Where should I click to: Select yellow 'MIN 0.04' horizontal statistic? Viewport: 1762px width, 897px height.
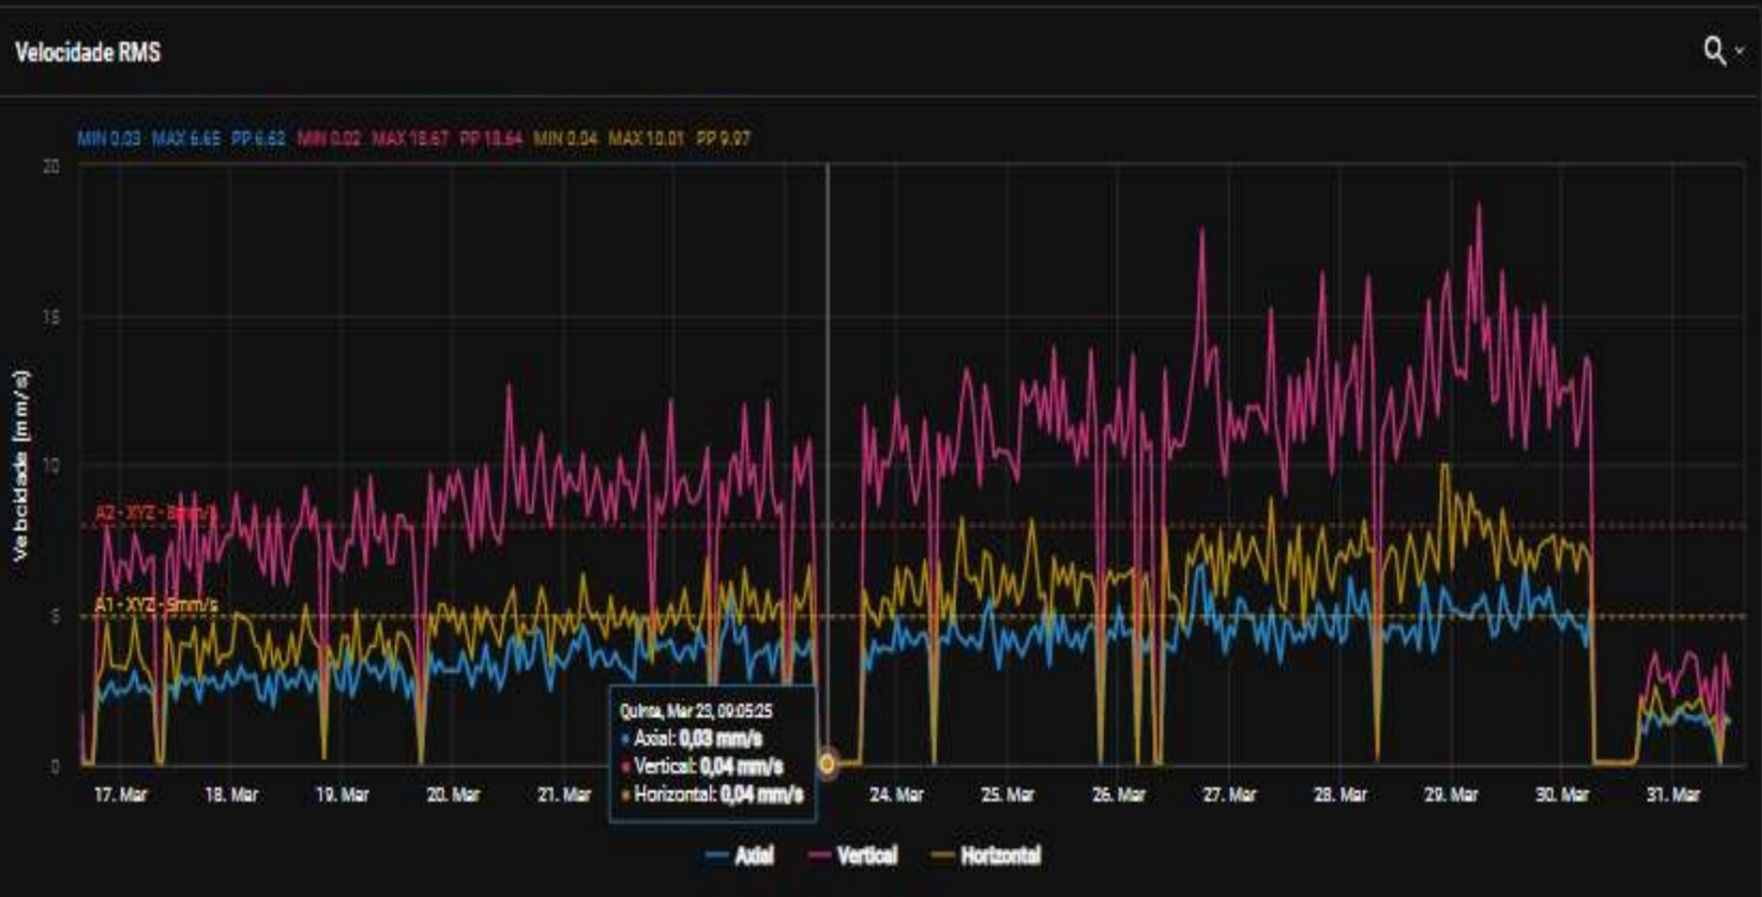click(x=565, y=138)
